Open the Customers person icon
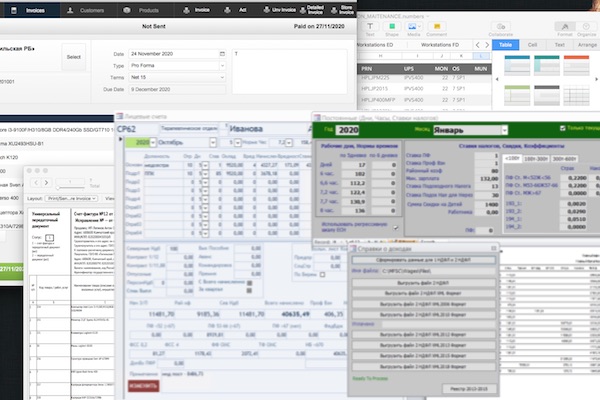Viewport: 600px width, 400px height. point(70,10)
